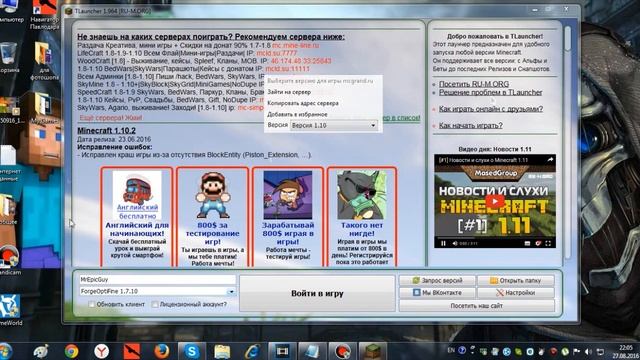Open File Explorer folder taskbar icon
The image size is (640, 360).
222,351
